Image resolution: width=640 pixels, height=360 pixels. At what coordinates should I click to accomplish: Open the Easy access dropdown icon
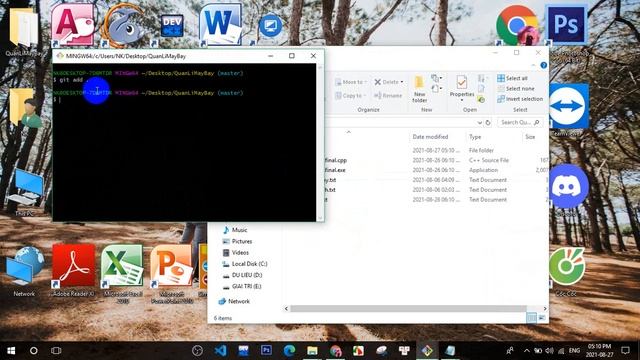coord(436,89)
